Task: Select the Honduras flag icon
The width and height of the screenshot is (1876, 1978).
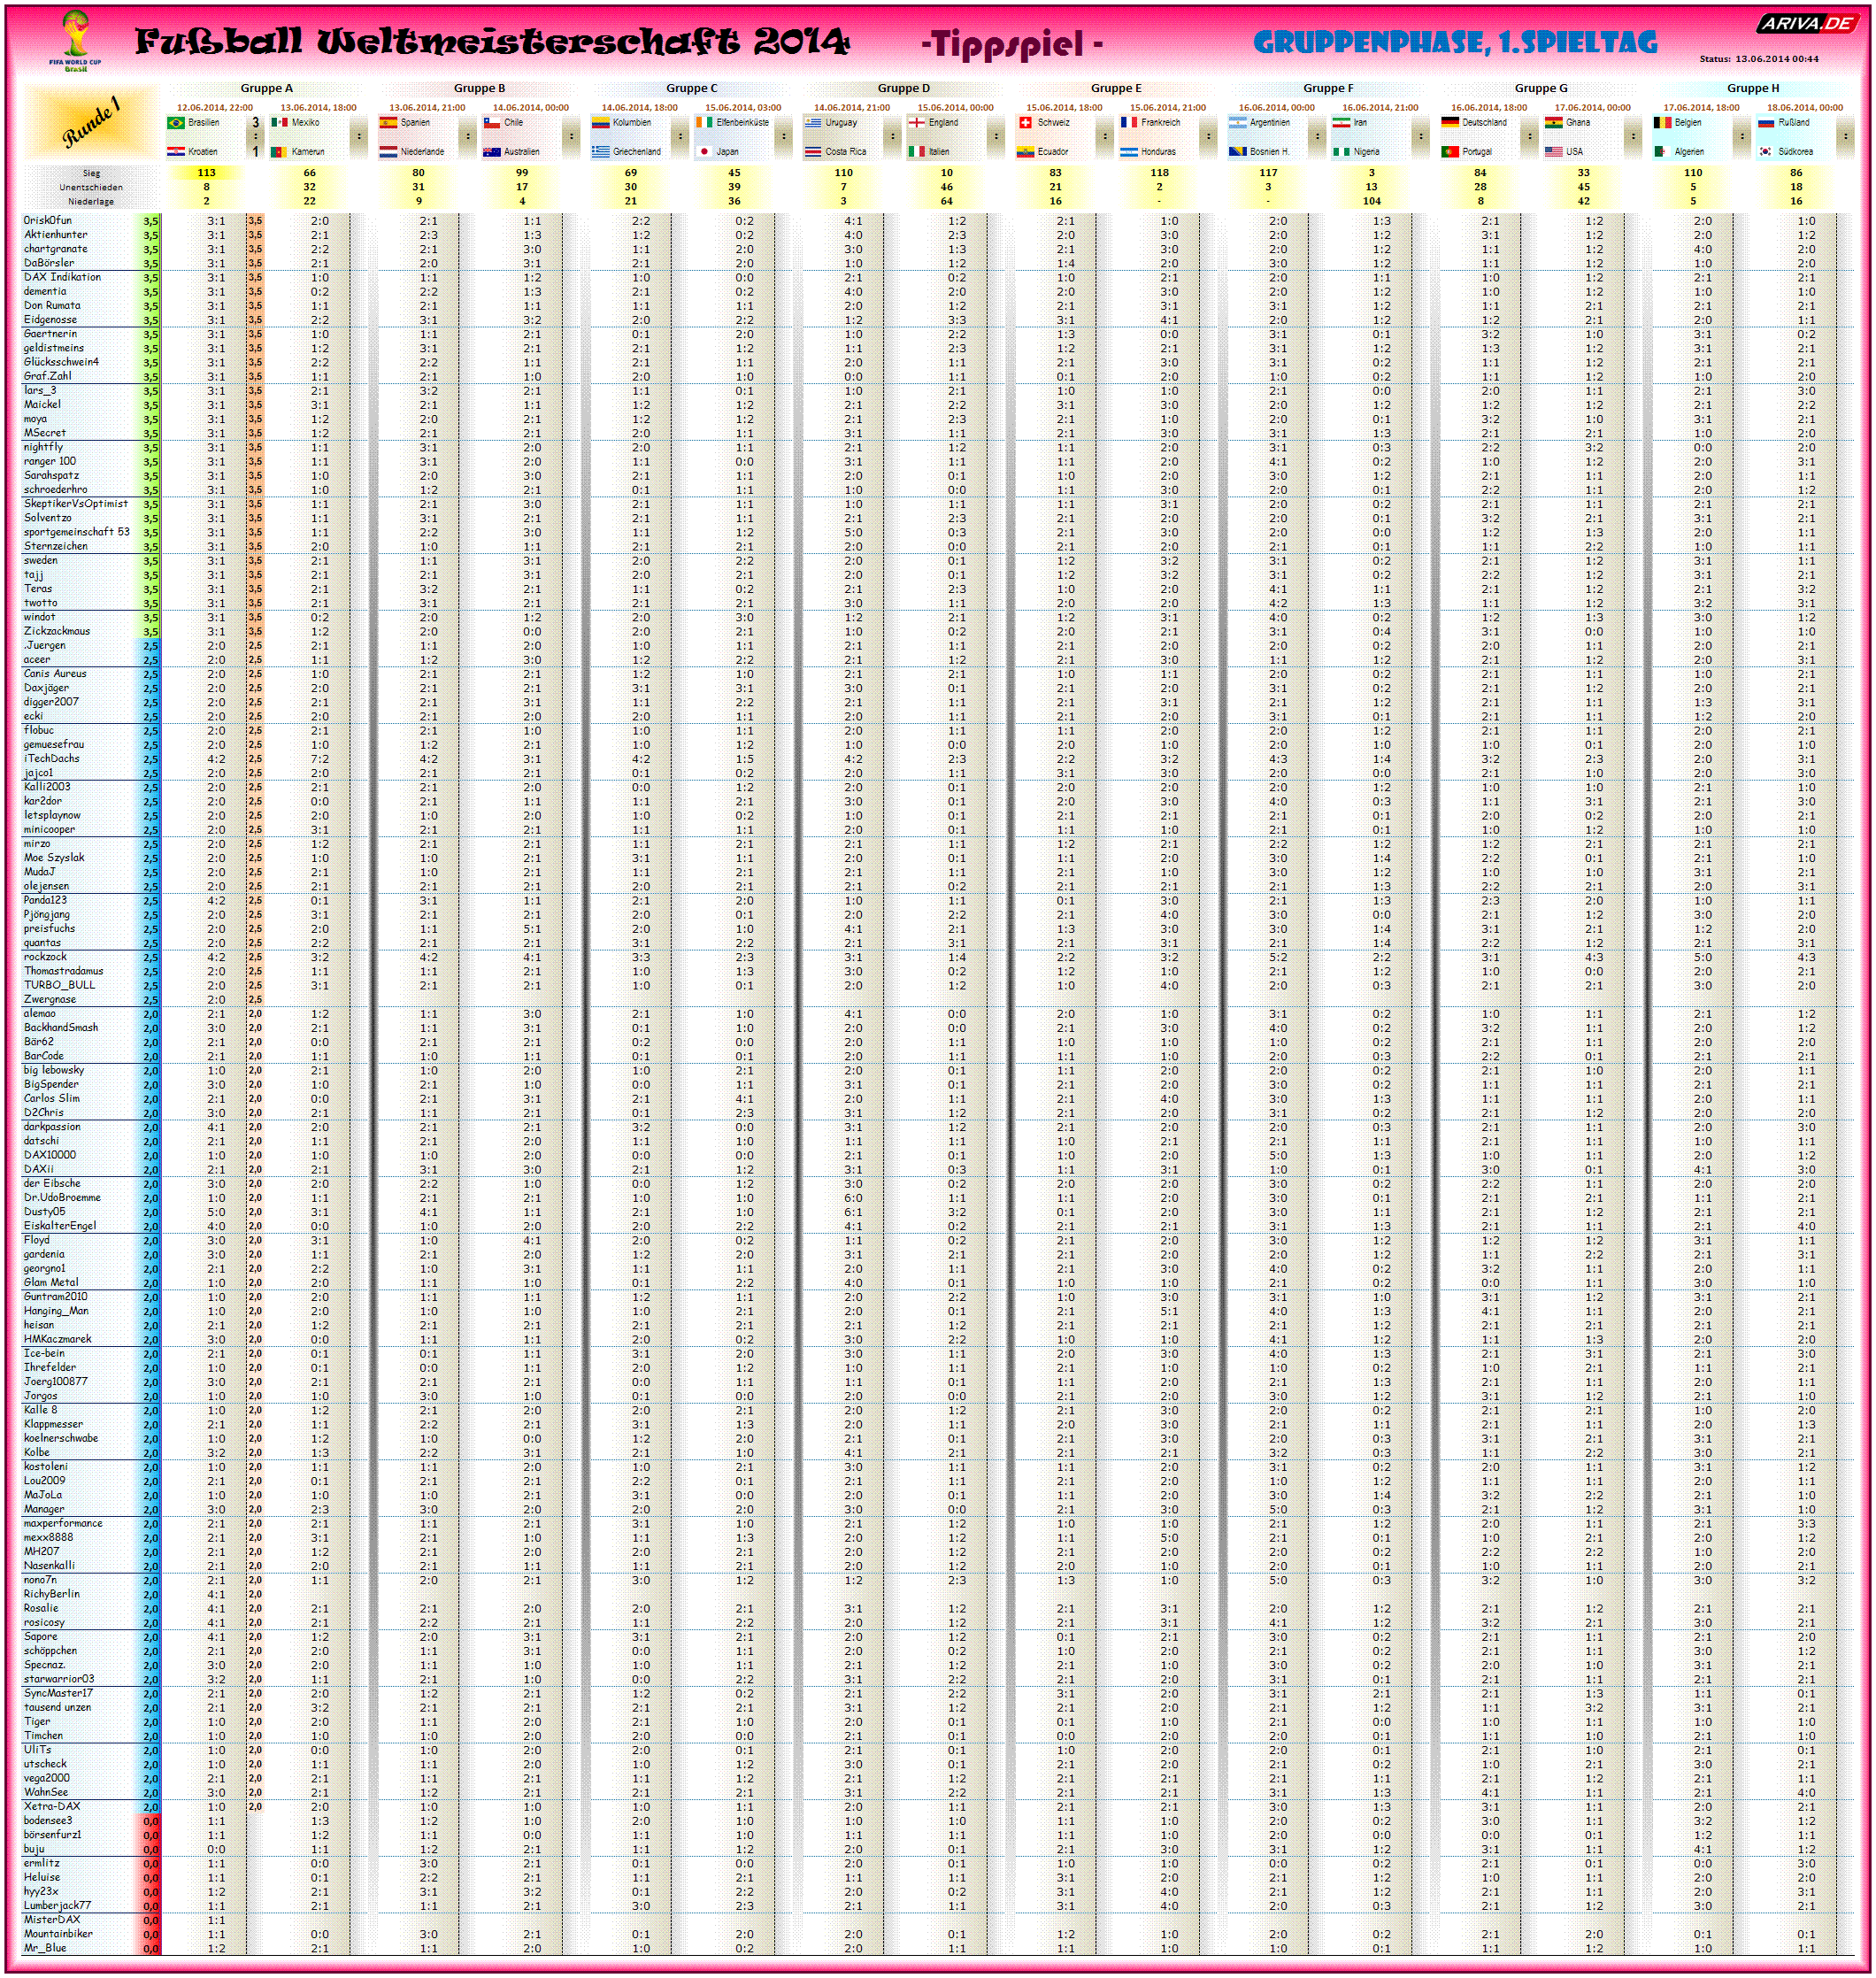Action: click(x=1129, y=152)
